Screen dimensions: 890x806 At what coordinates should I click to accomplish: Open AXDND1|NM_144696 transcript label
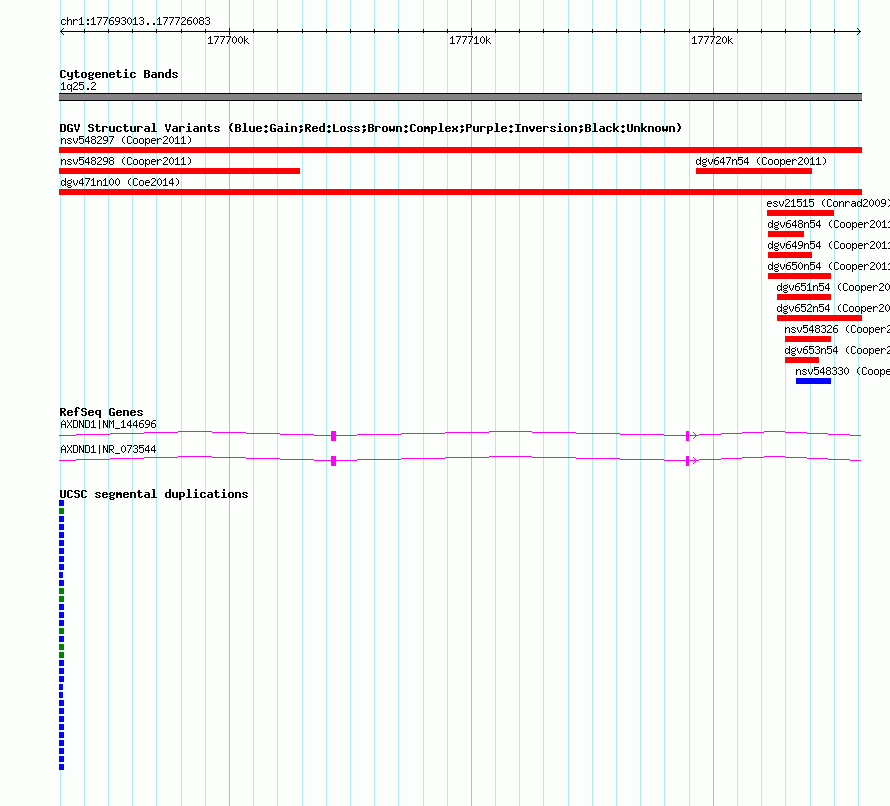[x=108, y=424]
